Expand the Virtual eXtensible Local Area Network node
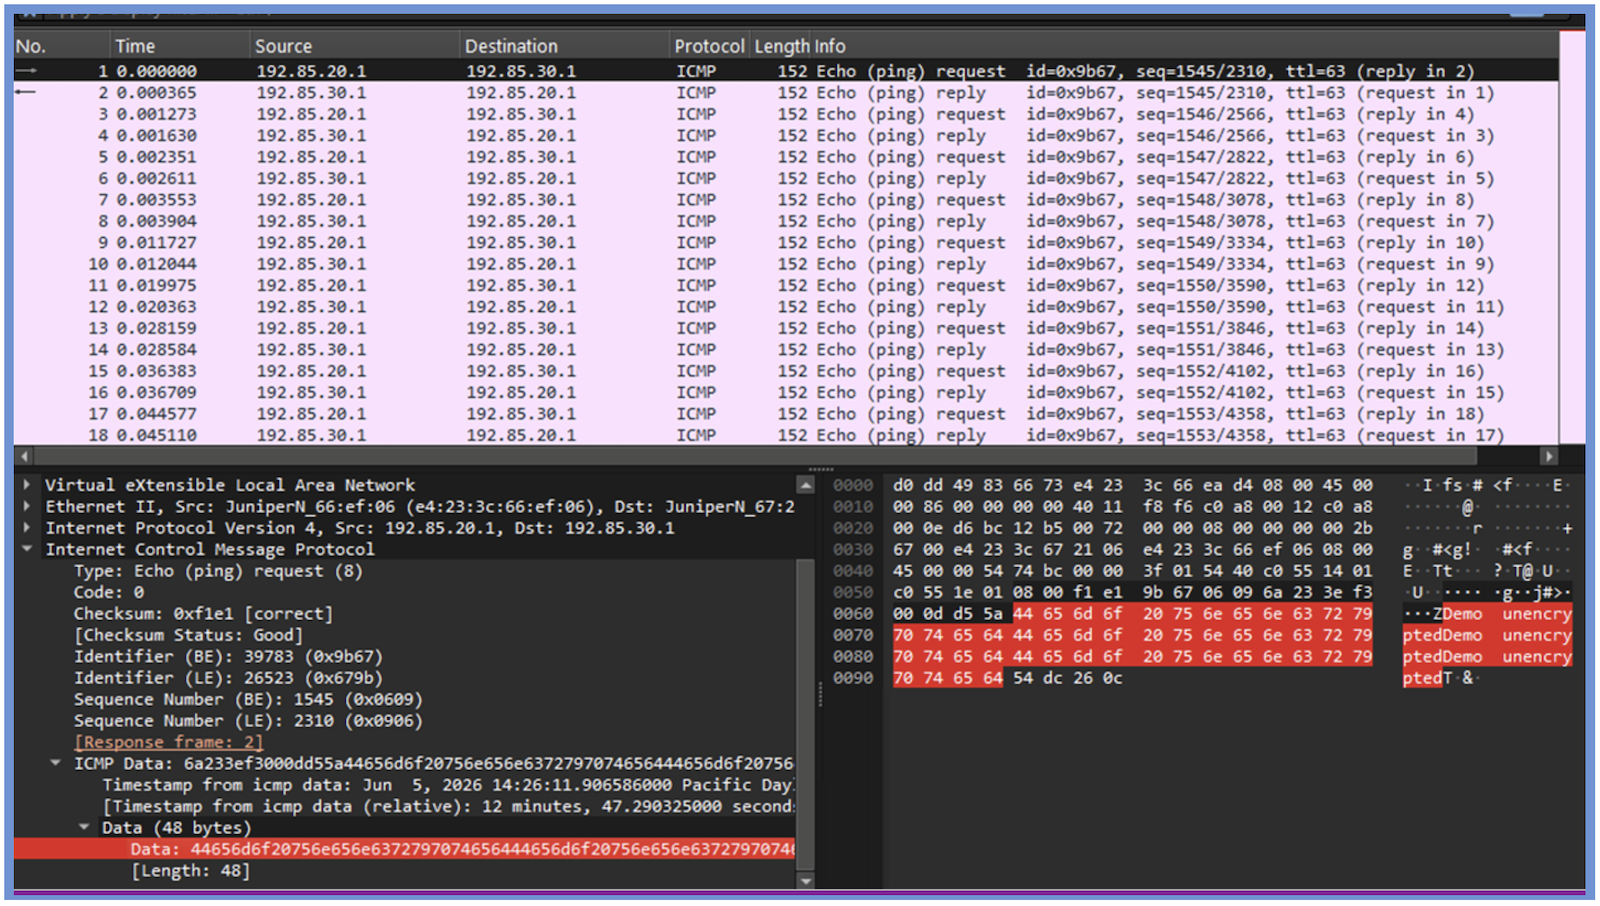1600x906 pixels. tap(27, 485)
